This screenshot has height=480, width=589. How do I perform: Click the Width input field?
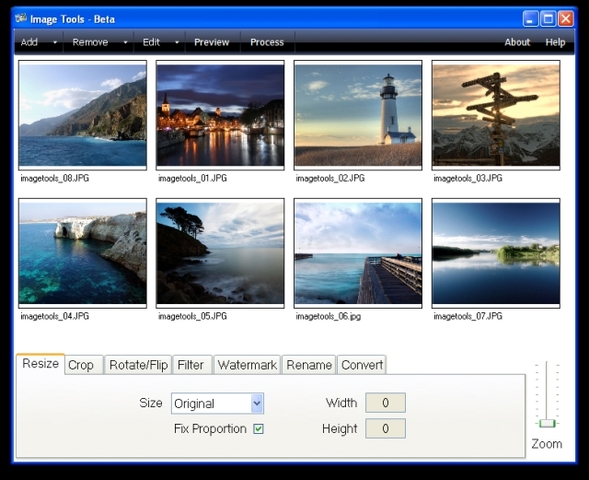385,403
